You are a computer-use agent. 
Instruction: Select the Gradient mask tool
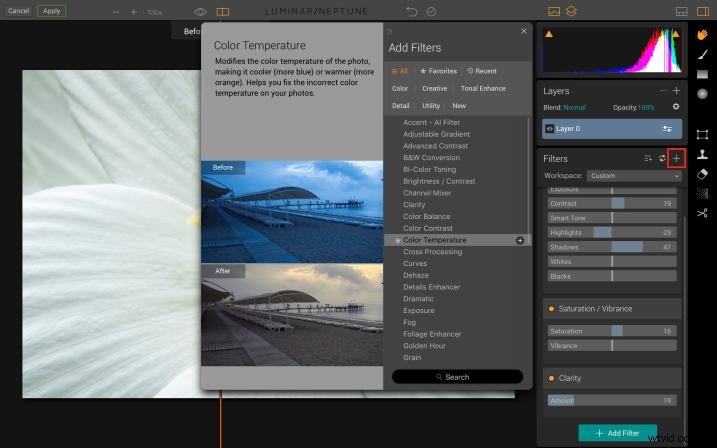(x=702, y=74)
